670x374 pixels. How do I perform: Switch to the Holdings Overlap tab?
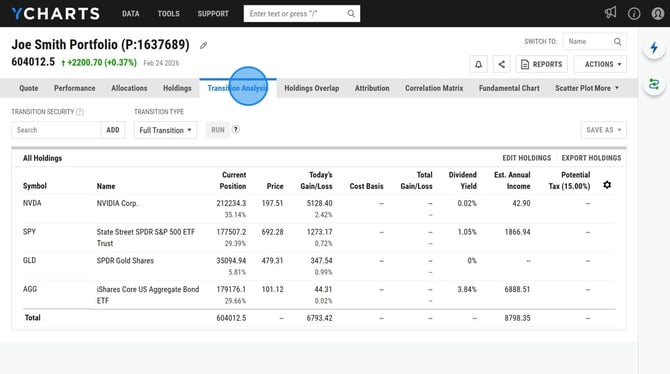(x=311, y=88)
